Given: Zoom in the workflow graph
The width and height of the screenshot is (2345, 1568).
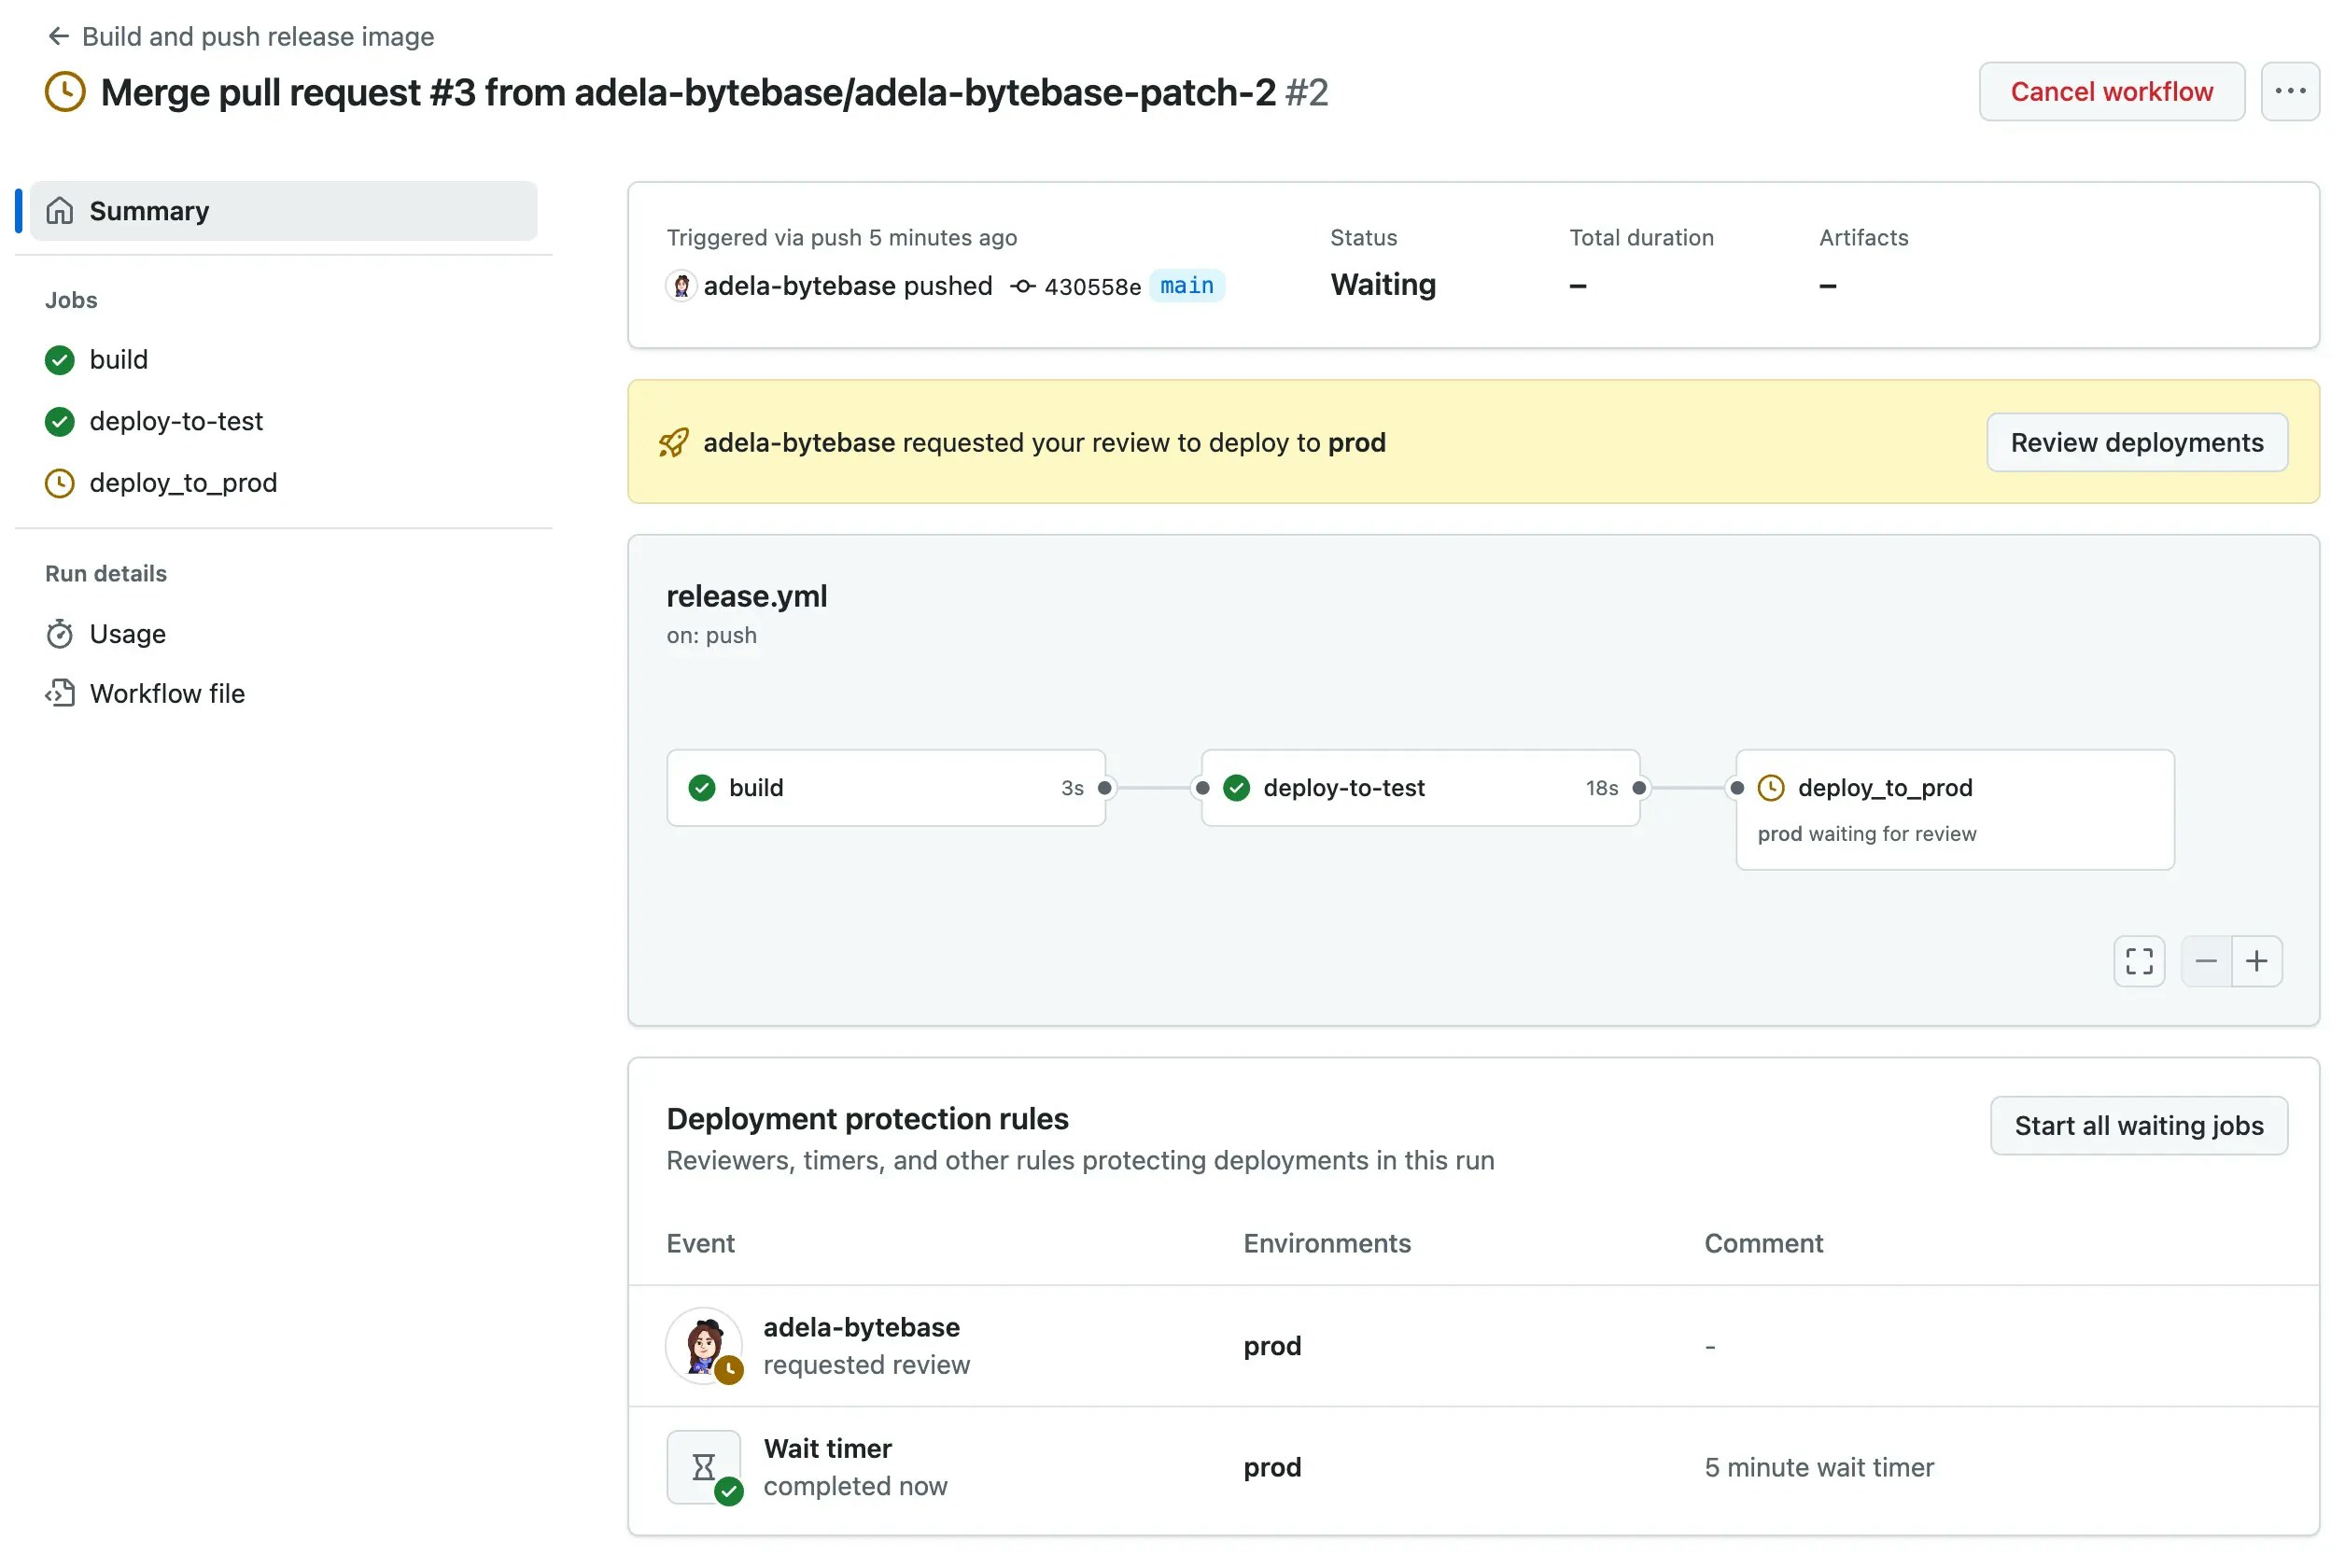Looking at the screenshot, I should [2256, 961].
